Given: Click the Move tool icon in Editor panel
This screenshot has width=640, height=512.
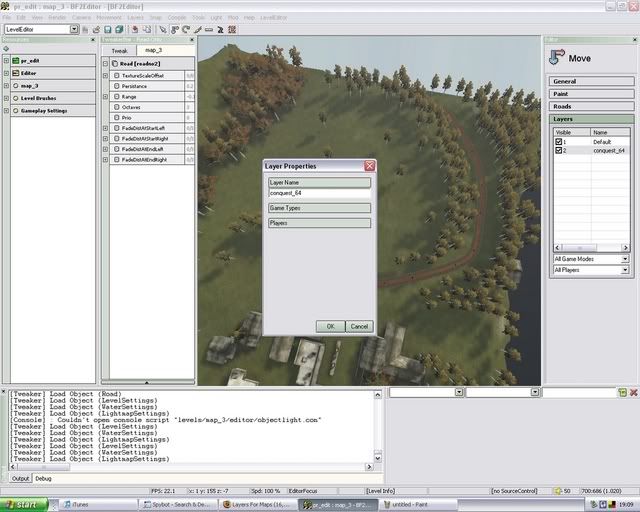Looking at the screenshot, I should coord(557,58).
